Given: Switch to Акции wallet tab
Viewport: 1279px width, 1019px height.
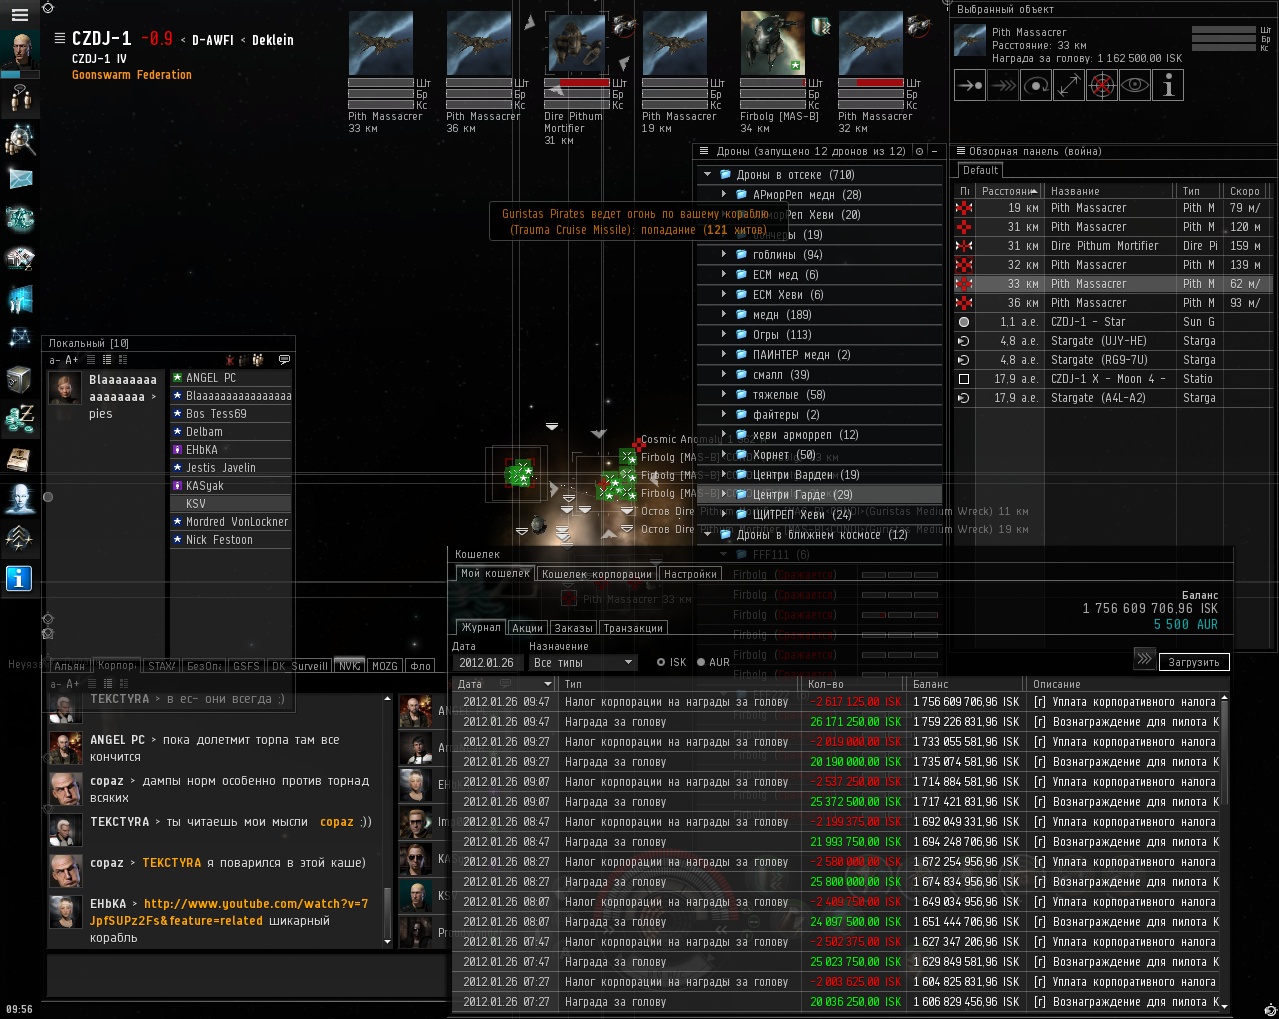Looking at the screenshot, I should (527, 628).
